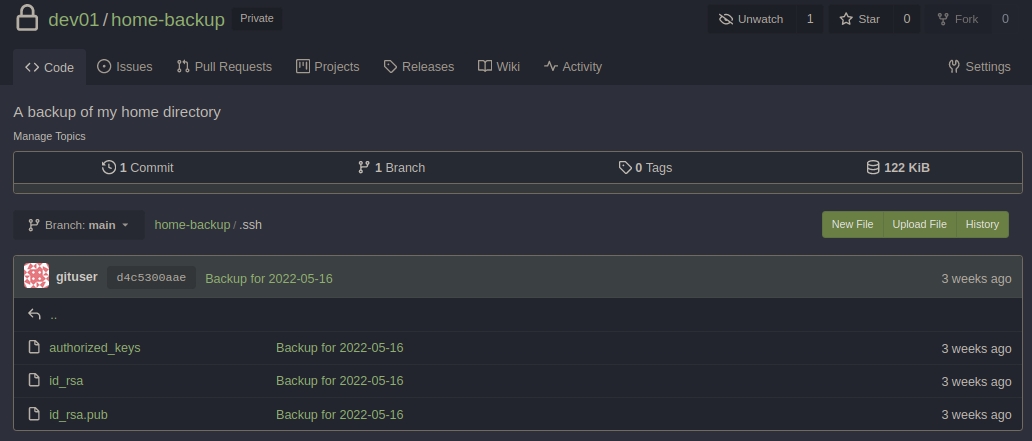Screen dimensions: 1032x441
Task: Open commit hash d4c5300aae
Action: click(x=151, y=278)
